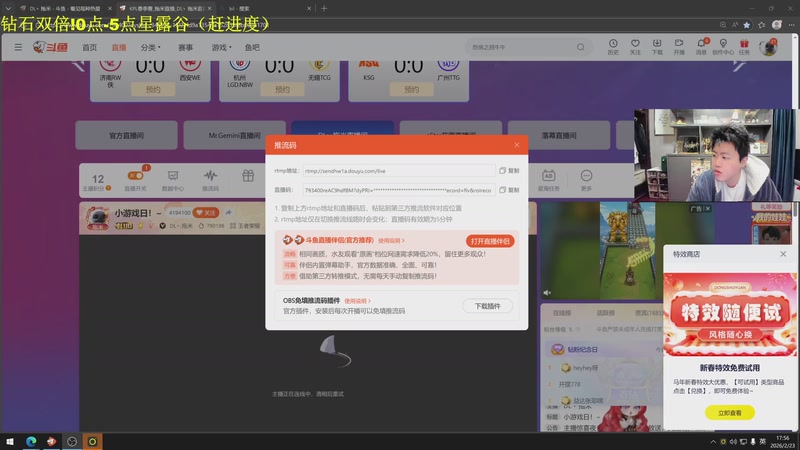Open the 关注 heart icon in header

(635, 46)
